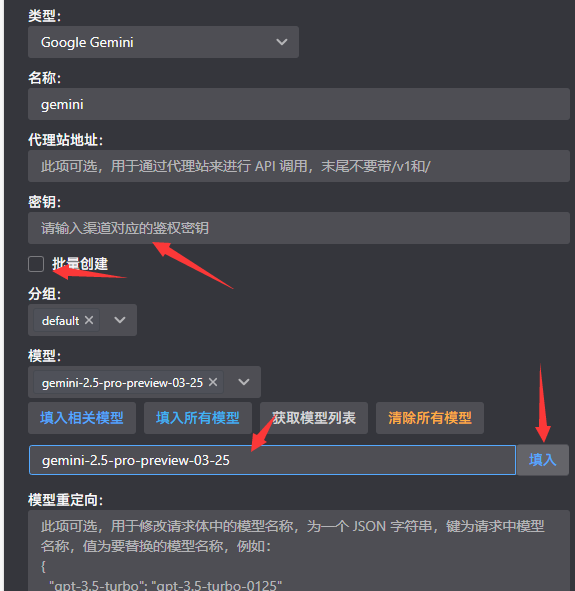Screen dimensions: 575x591
Task: Enable the 批量创建 checkbox
Action: point(36,264)
